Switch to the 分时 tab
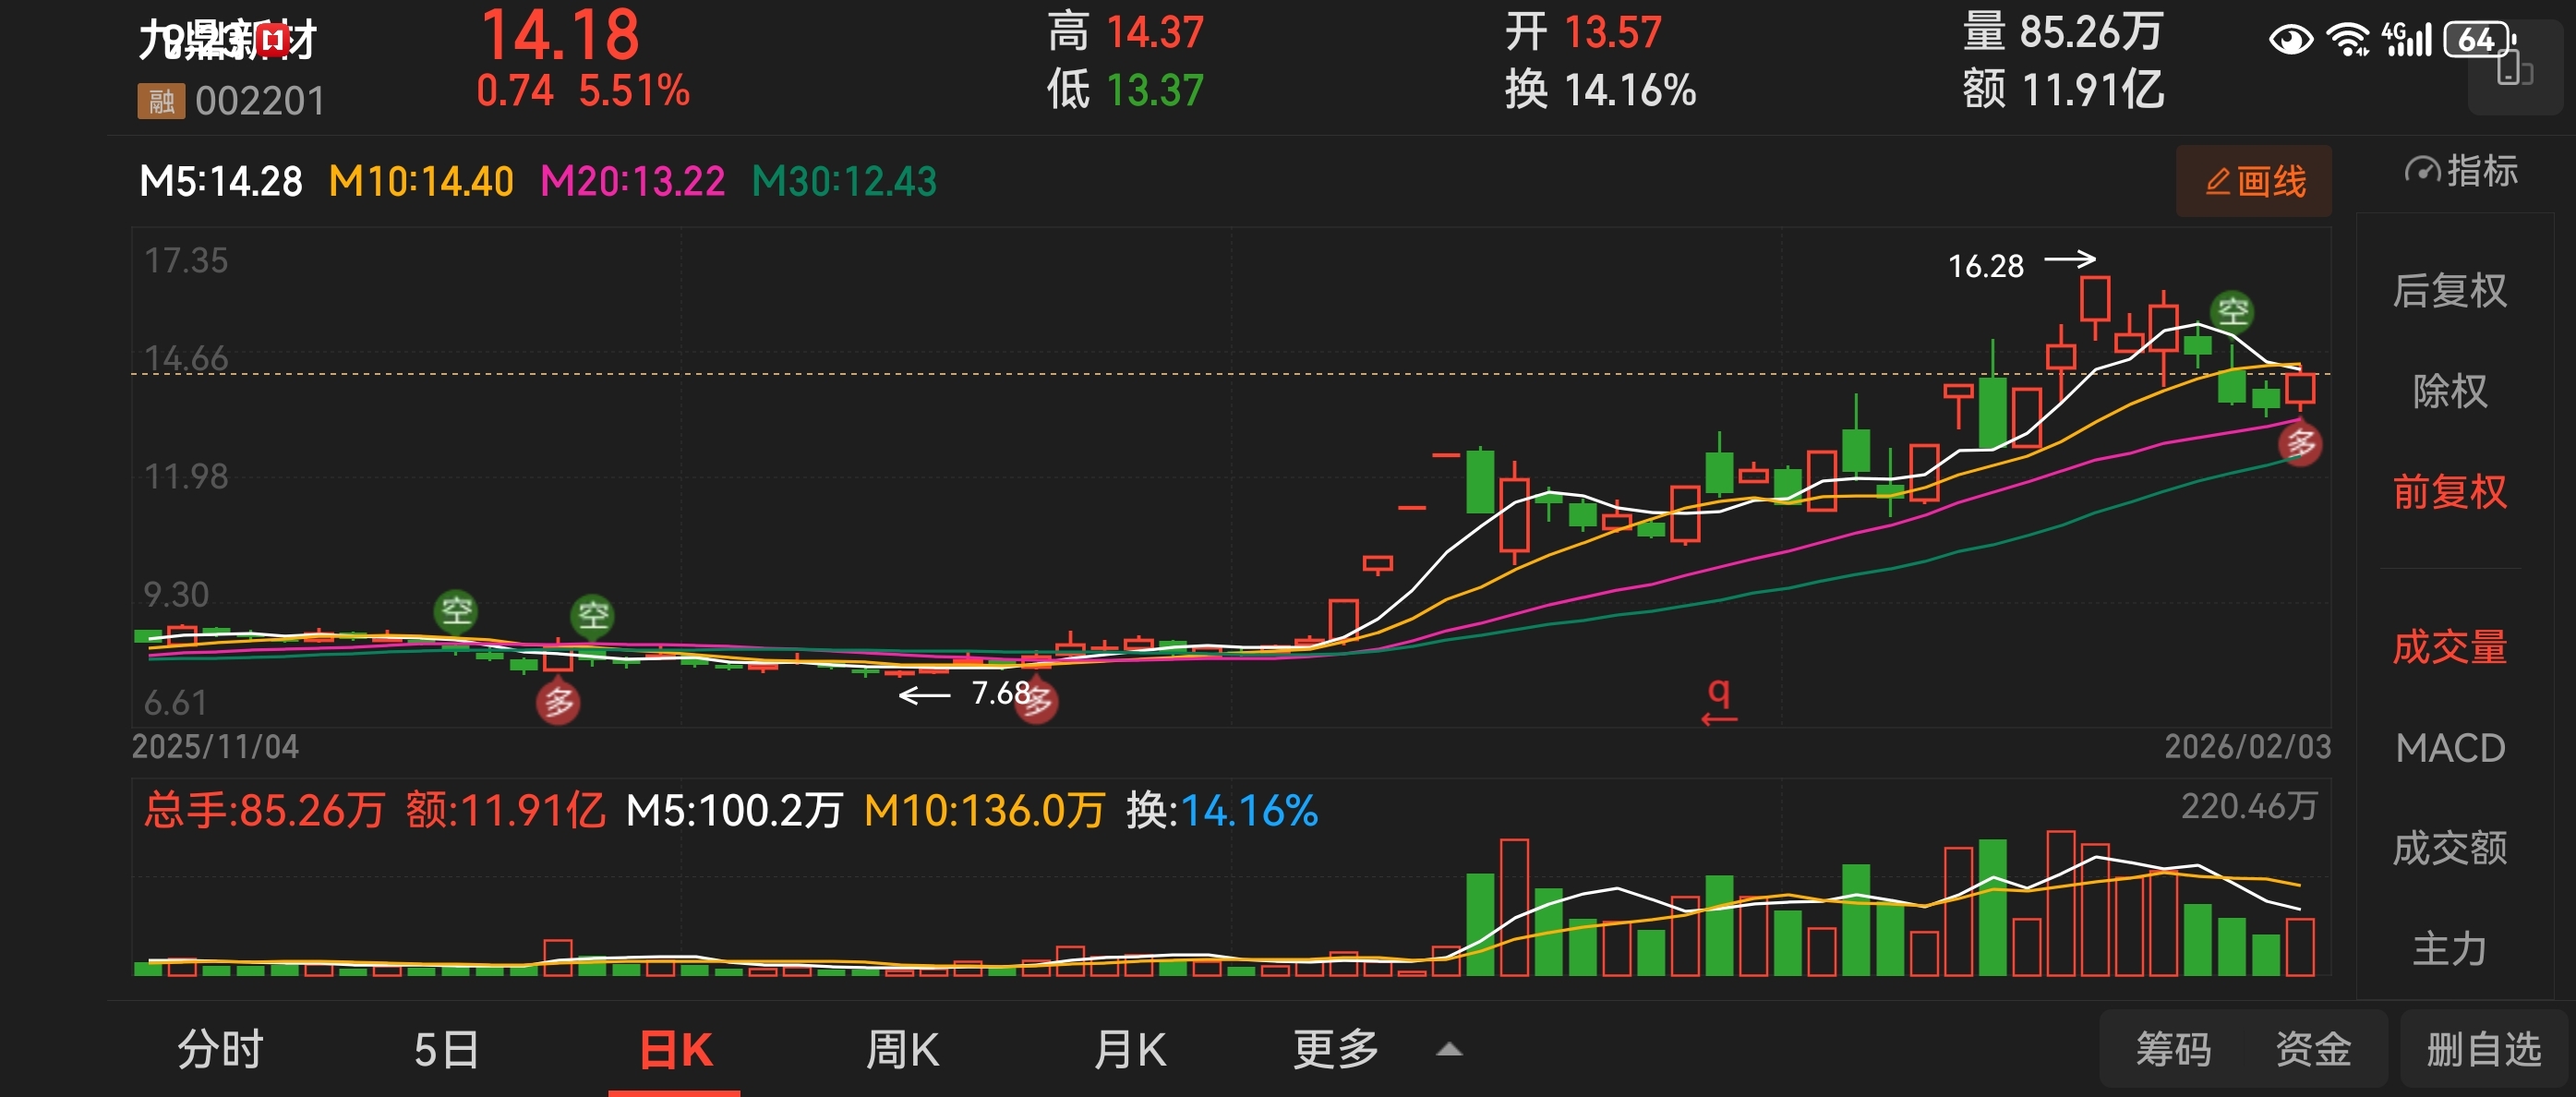2576x1097 pixels. pos(220,1050)
